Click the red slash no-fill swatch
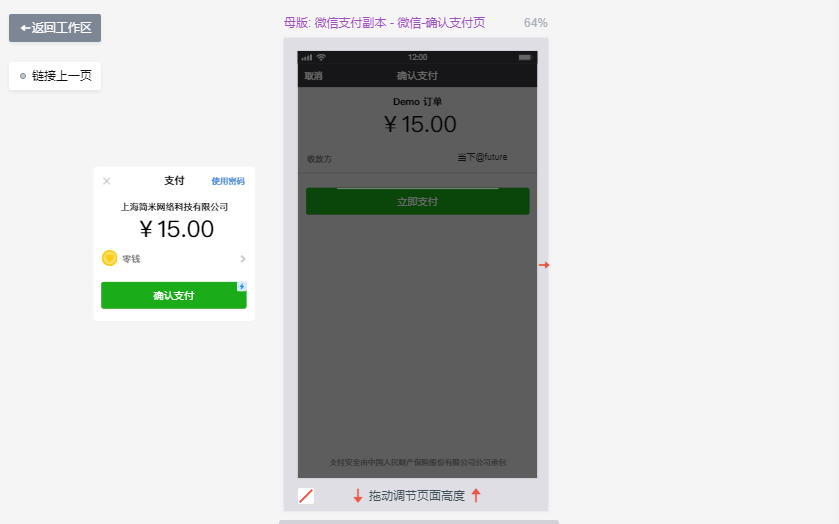Viewport: 839px width, 524px height. coord(306,496)
